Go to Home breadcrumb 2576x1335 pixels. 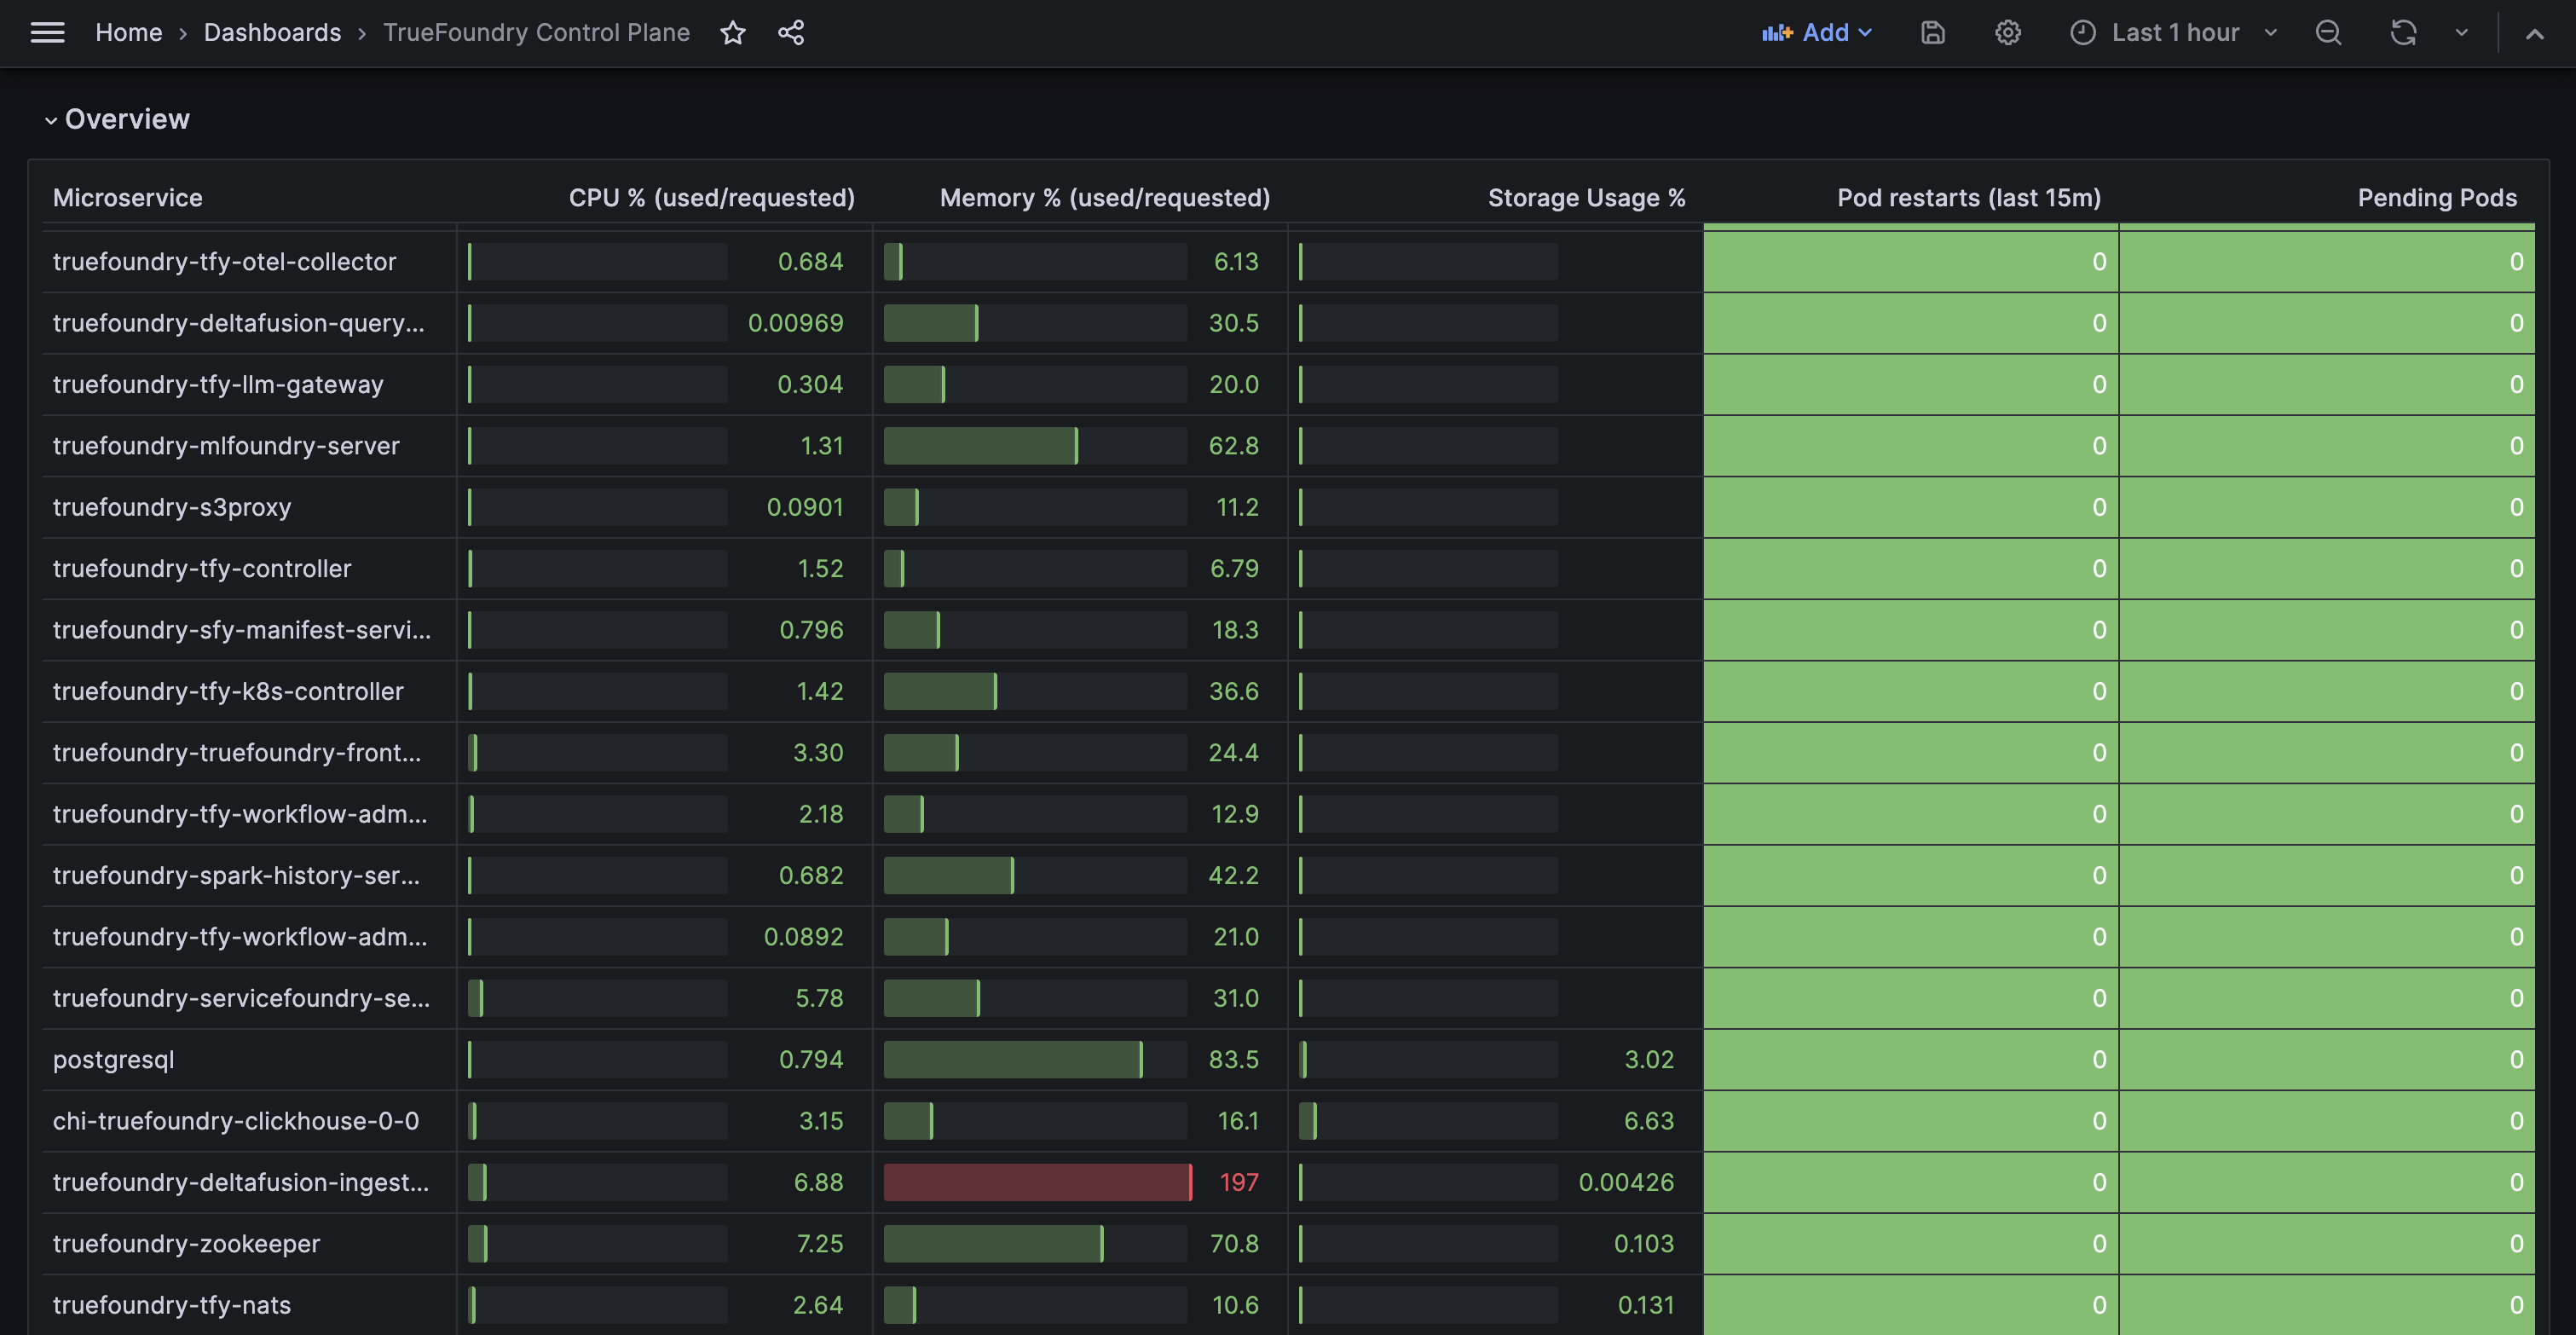click(x=129, y=33)
